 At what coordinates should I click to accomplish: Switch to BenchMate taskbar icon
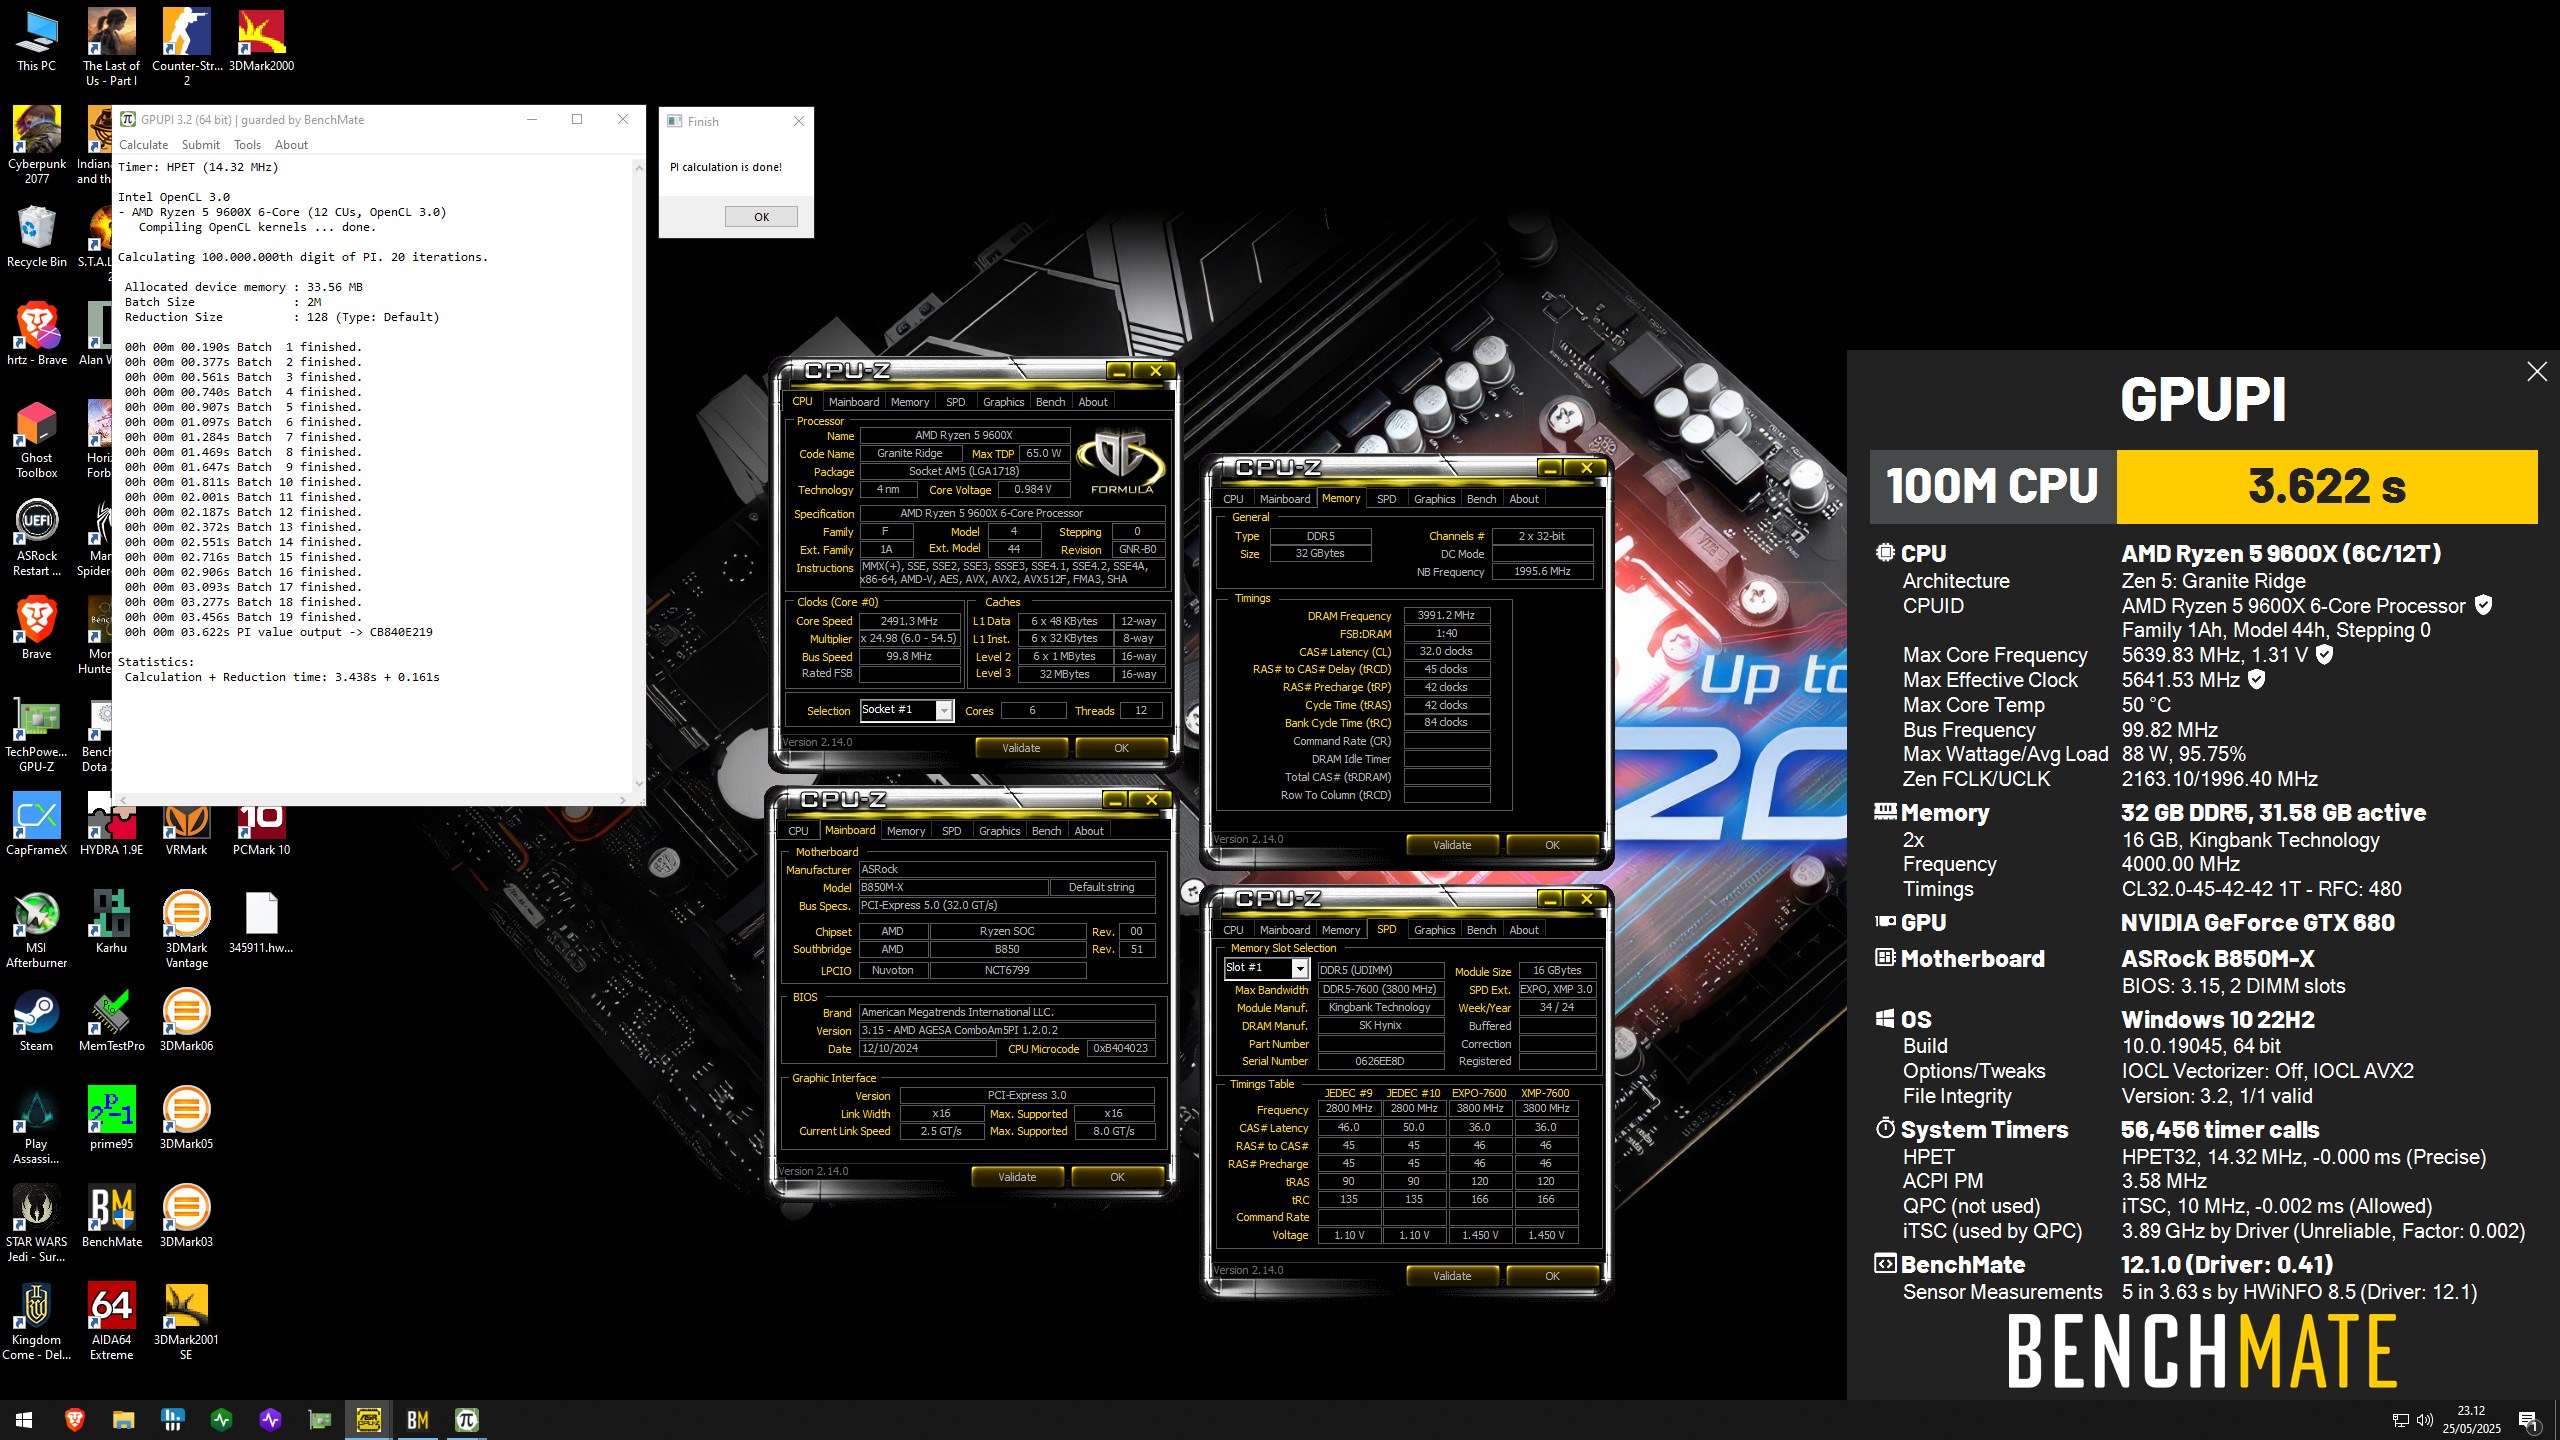(x=418, y=1420)
